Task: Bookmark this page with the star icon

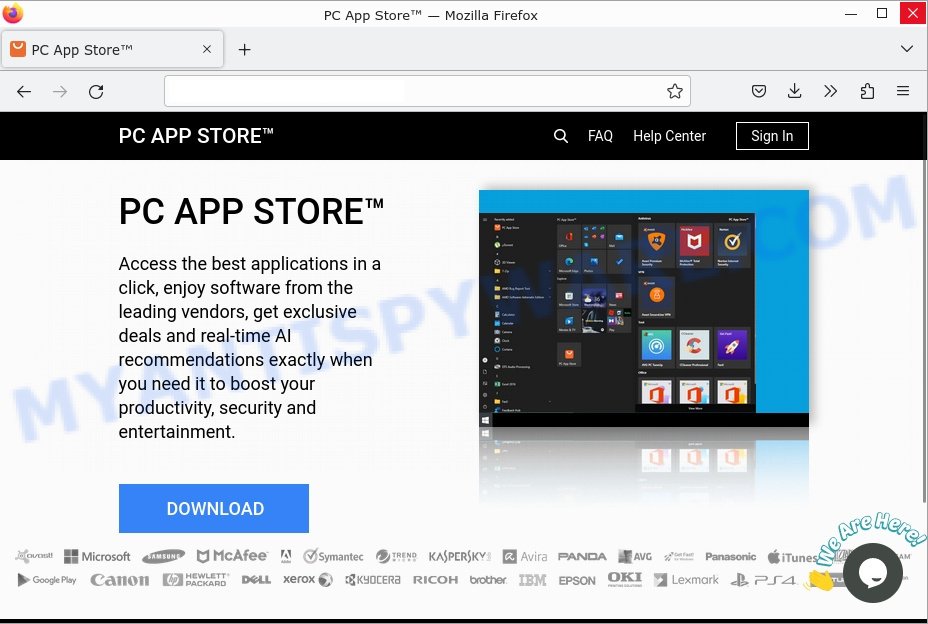Action: (x=675, y=91)
